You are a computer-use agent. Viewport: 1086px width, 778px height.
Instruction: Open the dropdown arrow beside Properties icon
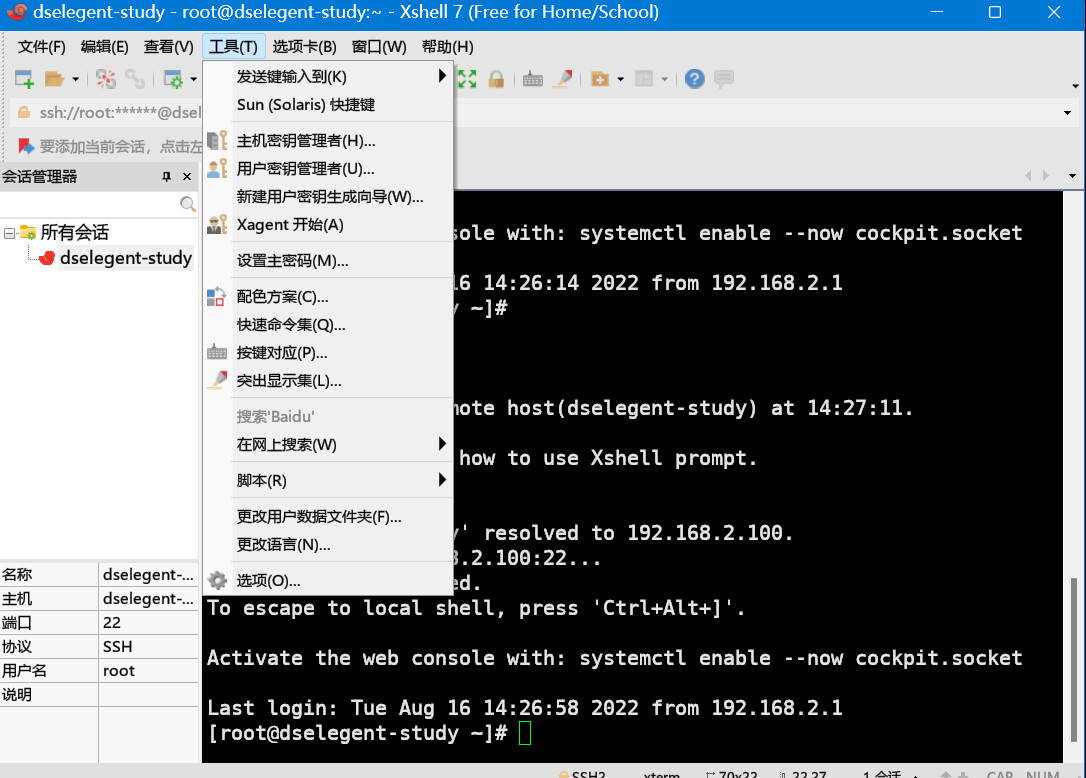tap(193, 80)
